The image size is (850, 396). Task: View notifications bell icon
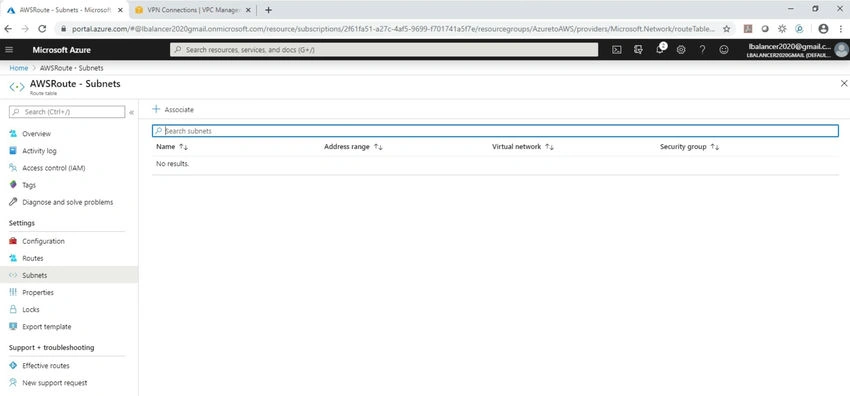coord(660,50)
